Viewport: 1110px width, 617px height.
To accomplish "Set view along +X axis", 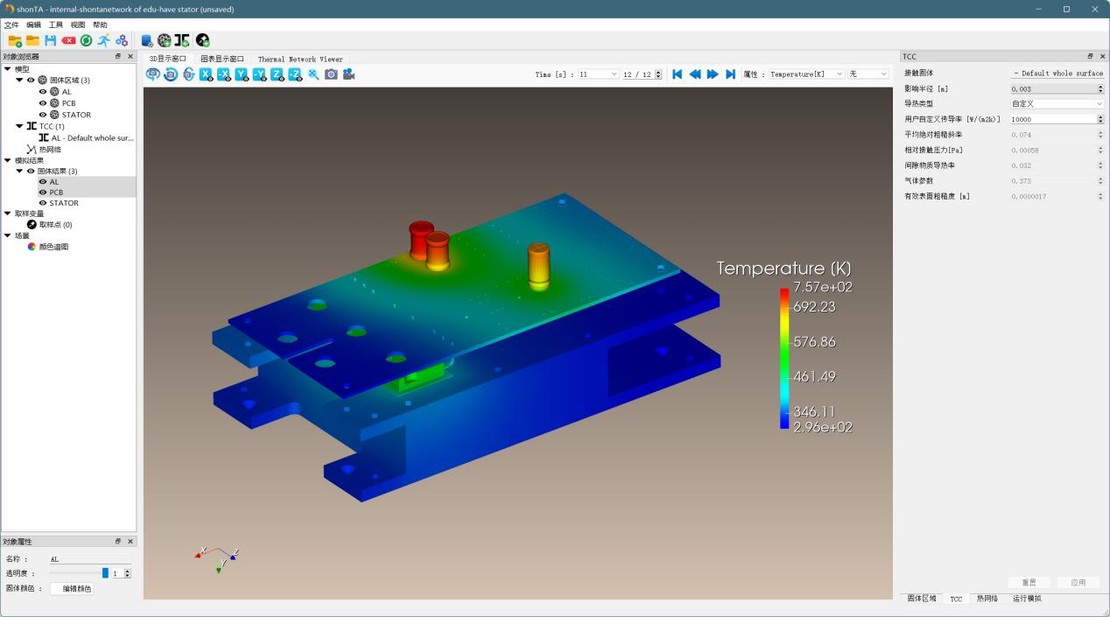I will (206, 74).
